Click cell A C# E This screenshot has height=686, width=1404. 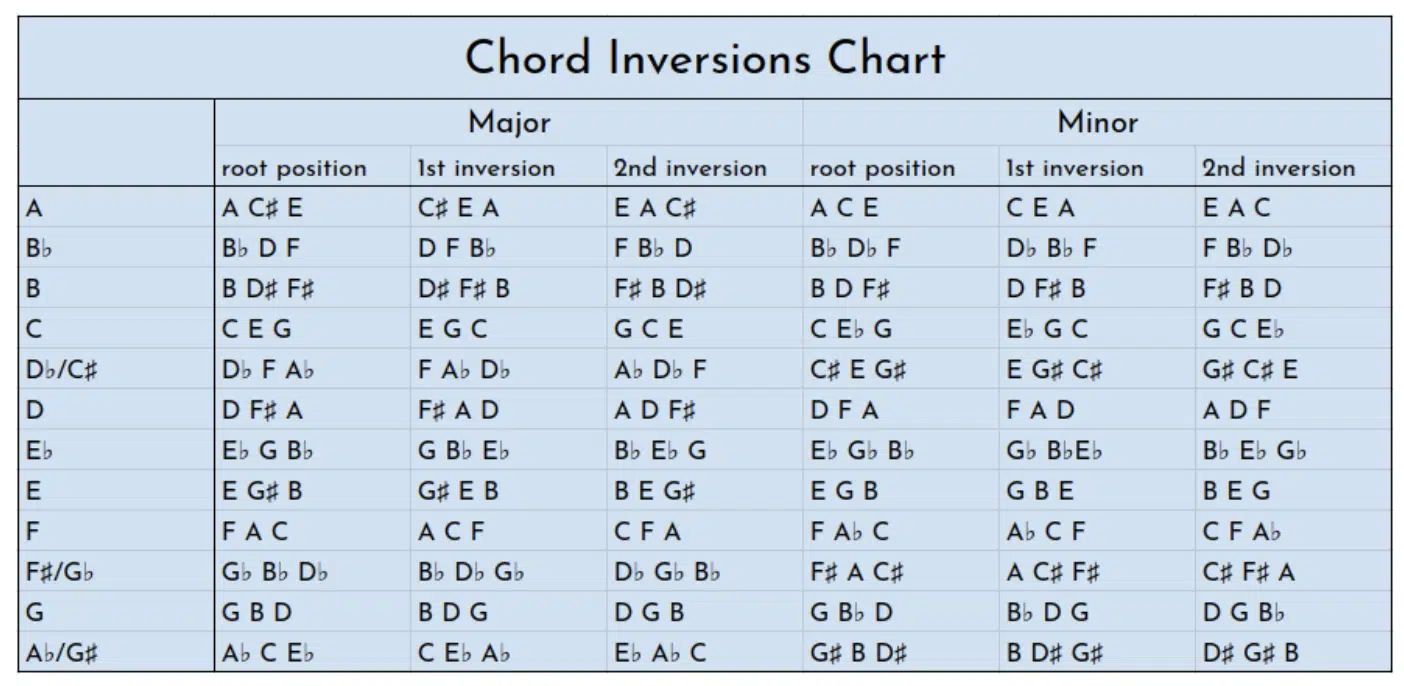(262, 209)
